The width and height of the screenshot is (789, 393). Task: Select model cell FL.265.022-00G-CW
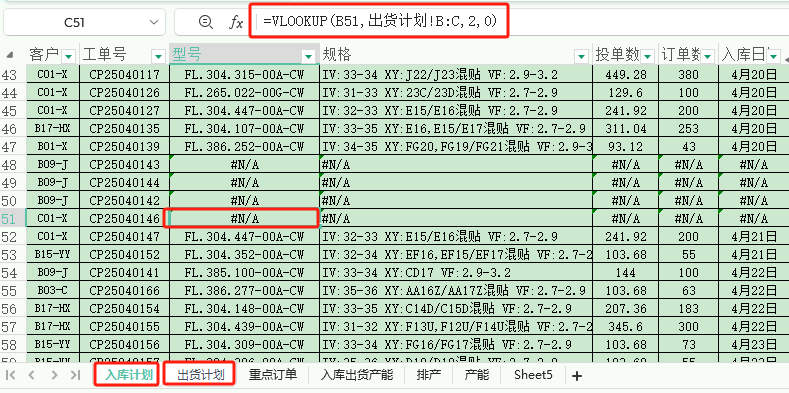tap(245, 93)
